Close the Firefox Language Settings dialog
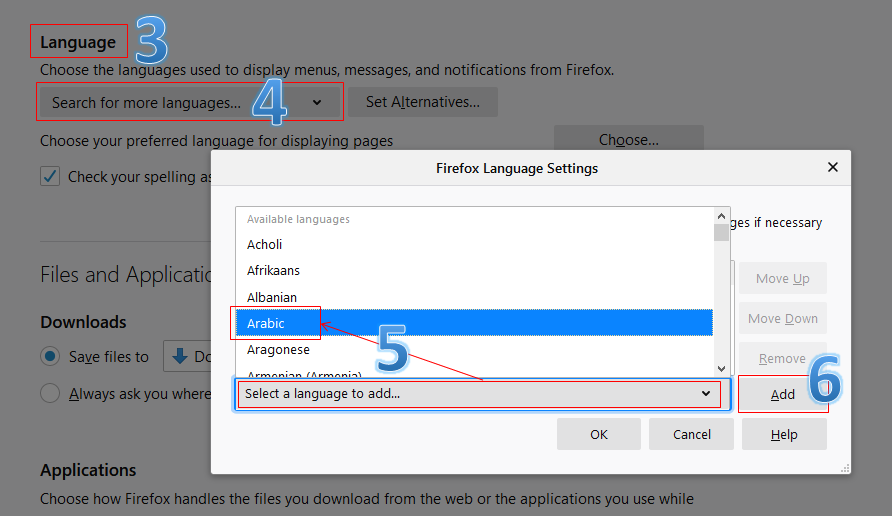This screenshot has width=892, height=516. (832, 168)
